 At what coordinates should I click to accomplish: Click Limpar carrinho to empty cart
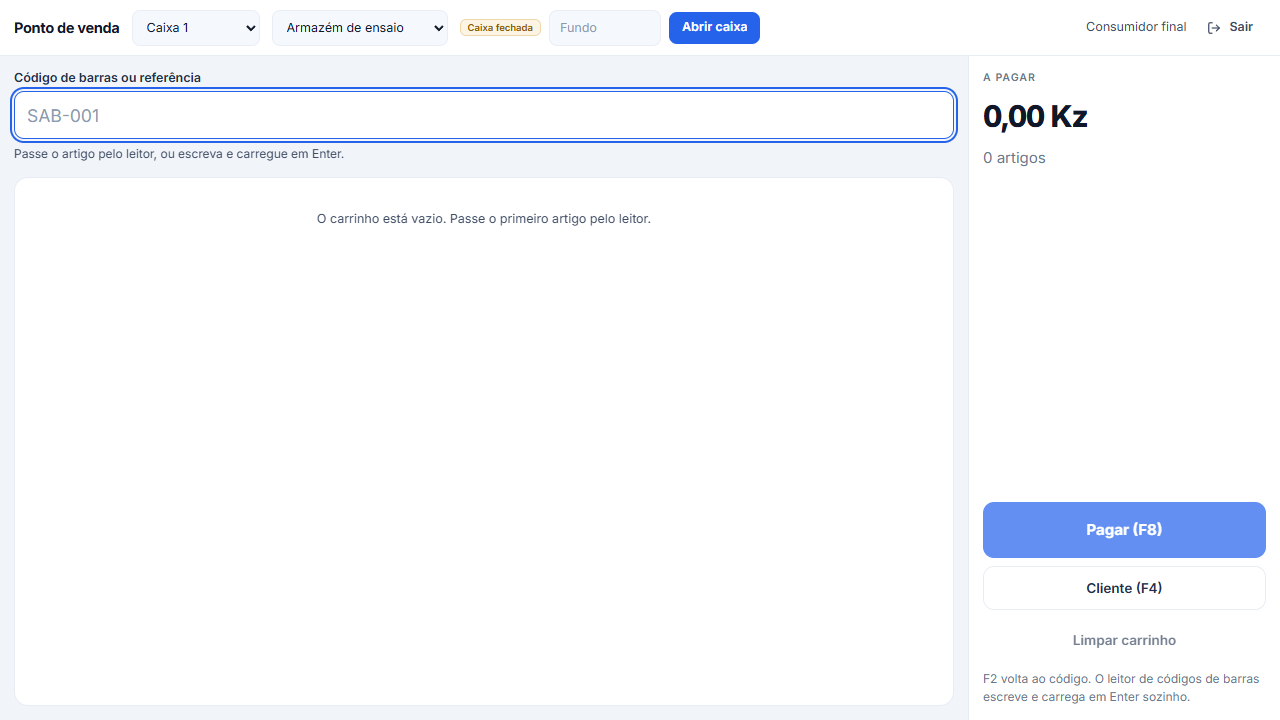pos(1124,640)
